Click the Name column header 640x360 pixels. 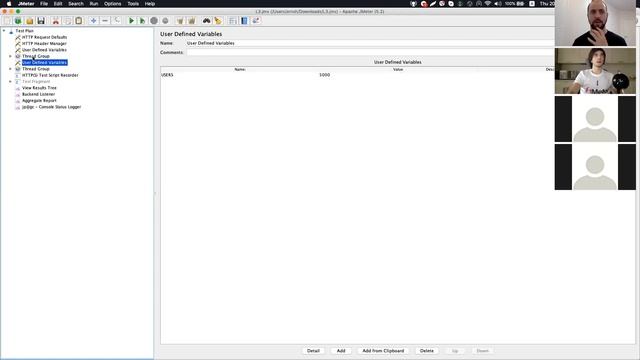[240, 69]
